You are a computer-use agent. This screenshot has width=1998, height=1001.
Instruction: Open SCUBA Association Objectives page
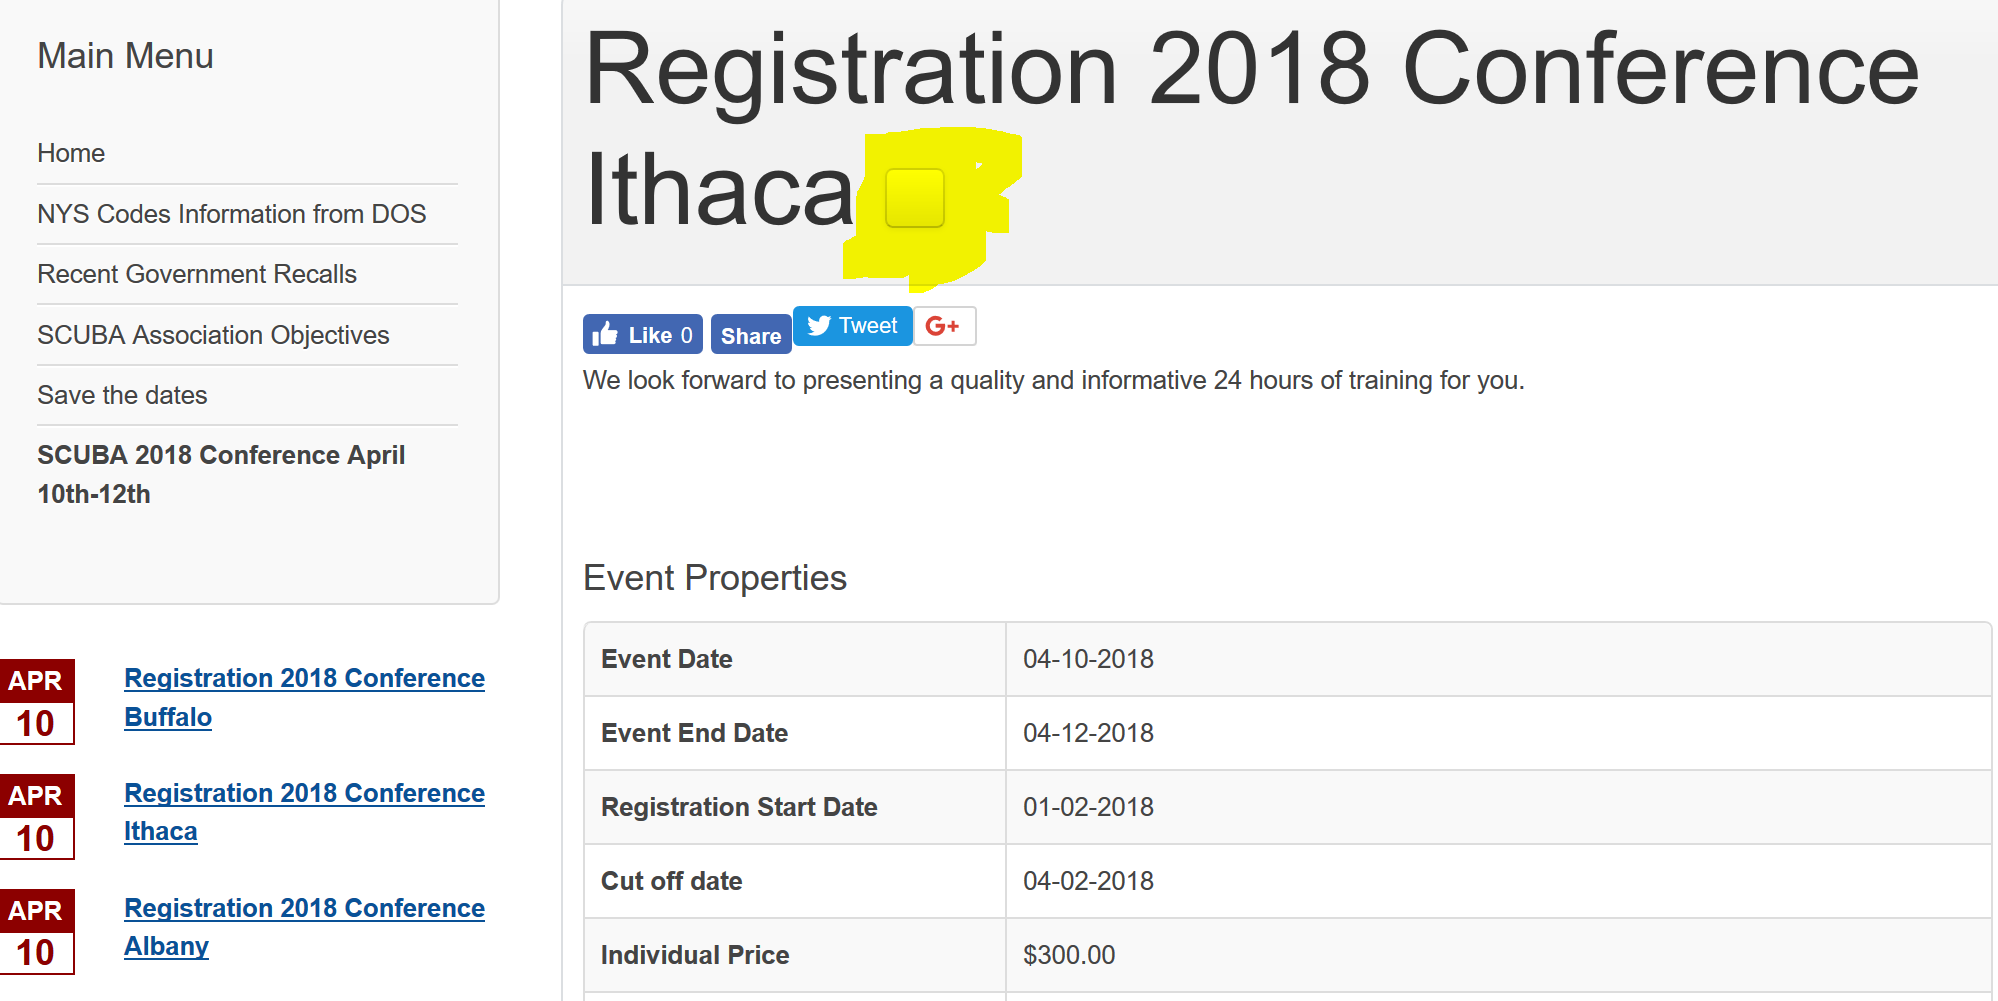(x=213, y=335)
